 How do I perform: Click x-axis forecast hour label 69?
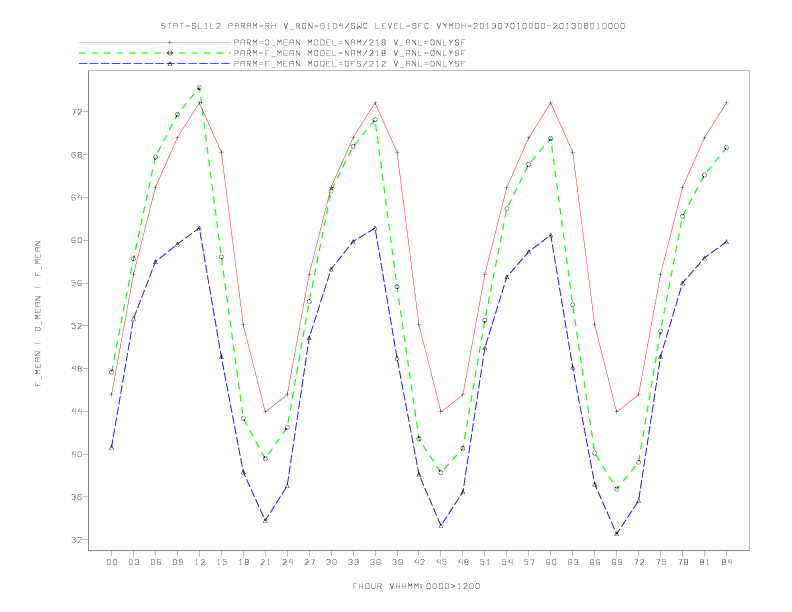pos(617,562)
